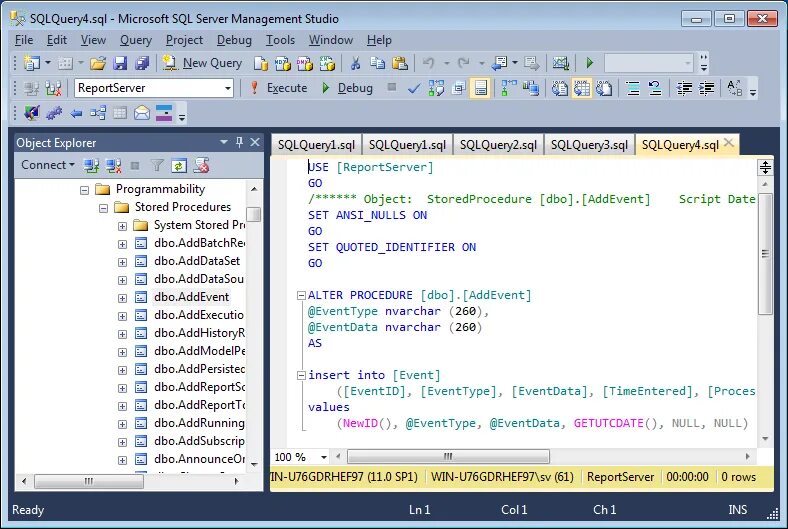Click the Cut scissors icon
788x529 pixels.
tap(355, 63)
